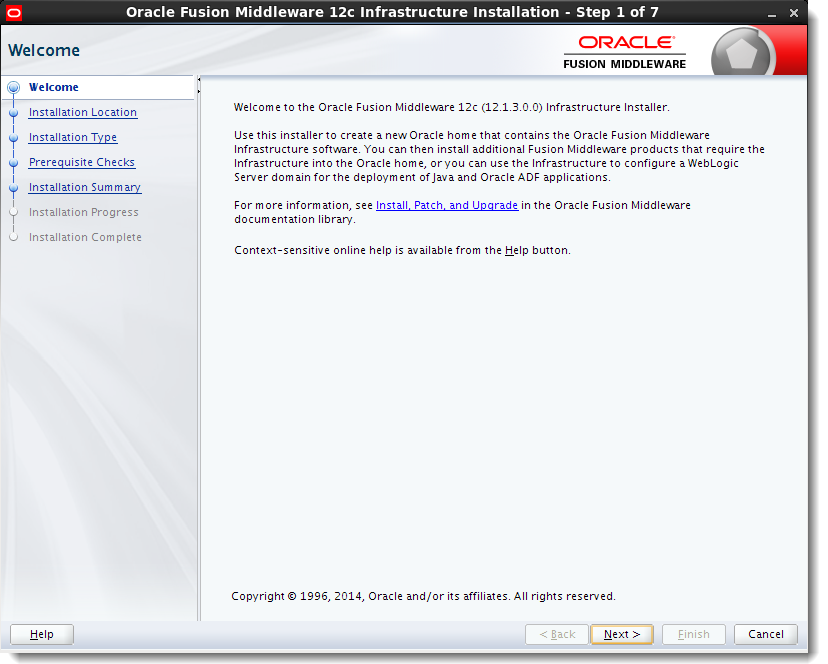Click the Installation Progress step bullet

pos(14,212)
